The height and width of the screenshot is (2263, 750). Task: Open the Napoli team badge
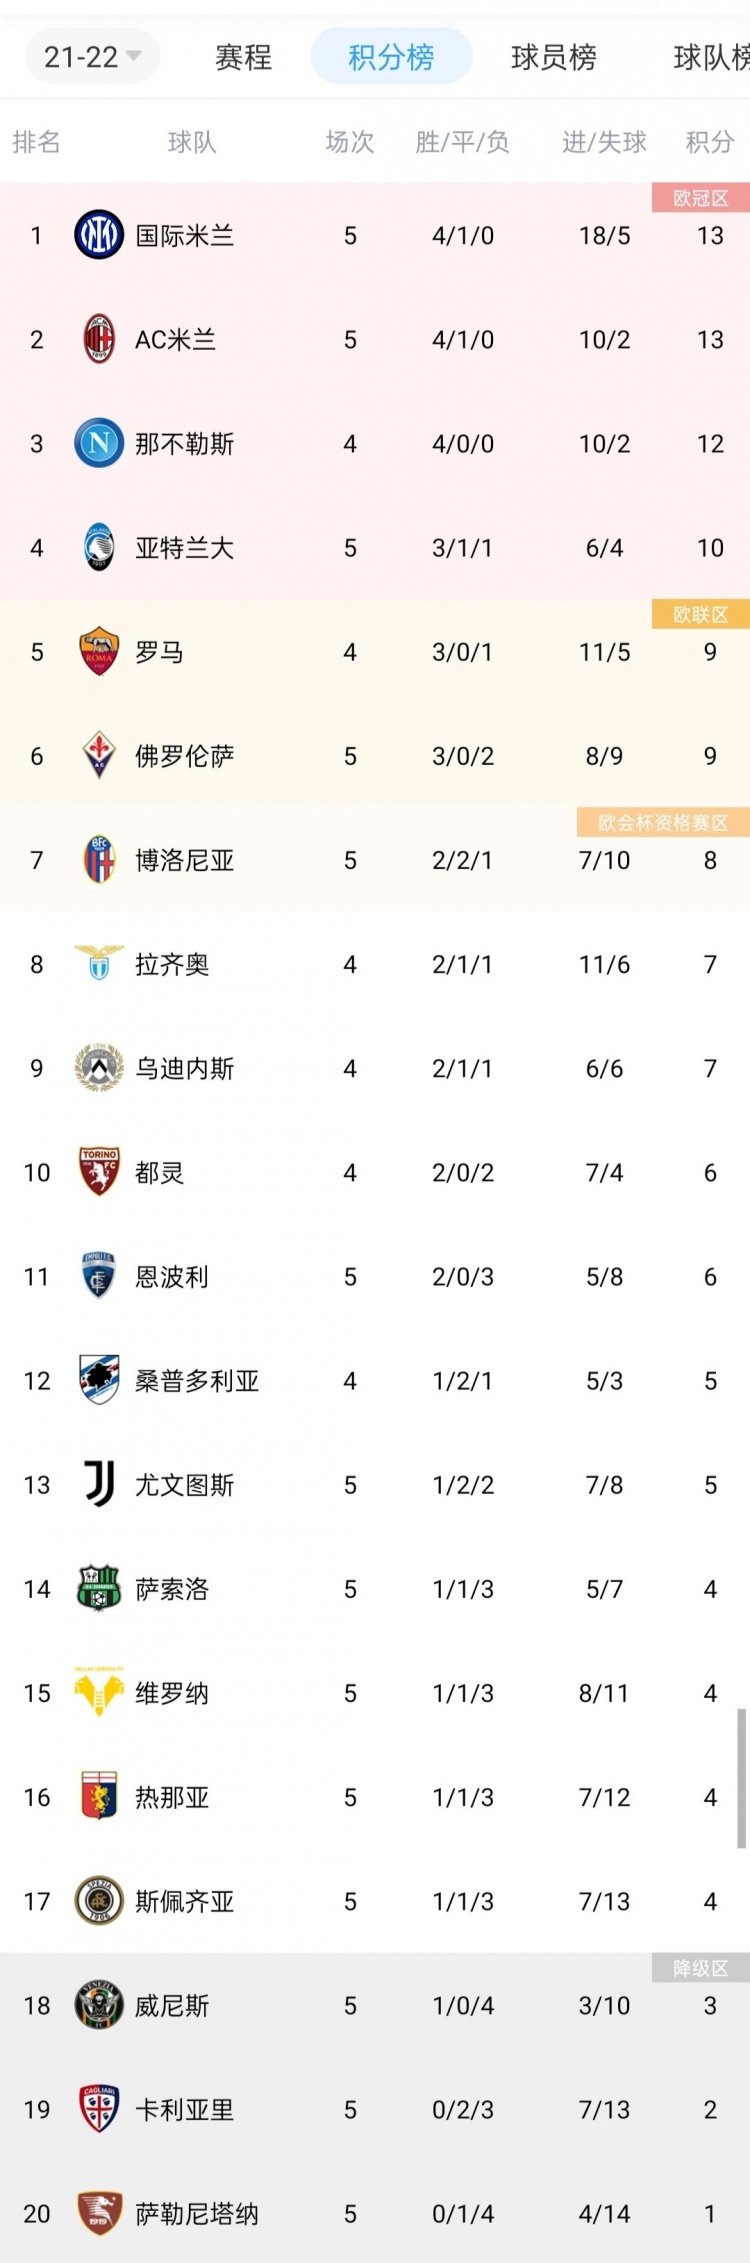[97, 443]
